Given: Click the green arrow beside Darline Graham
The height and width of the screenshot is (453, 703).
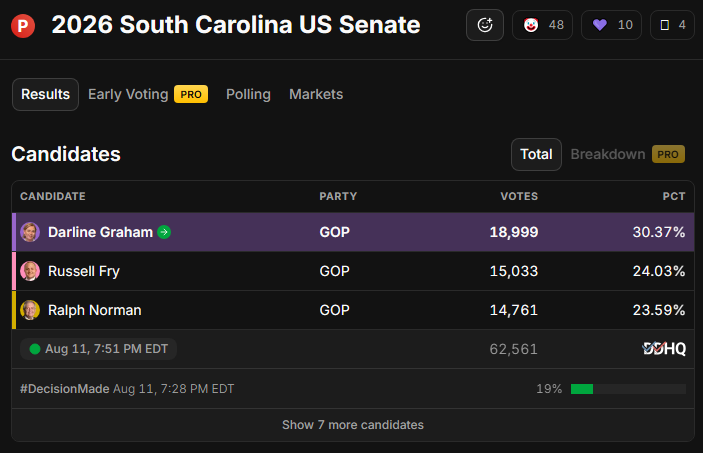Looking at the screenshot, I should [x=164, y=232].
